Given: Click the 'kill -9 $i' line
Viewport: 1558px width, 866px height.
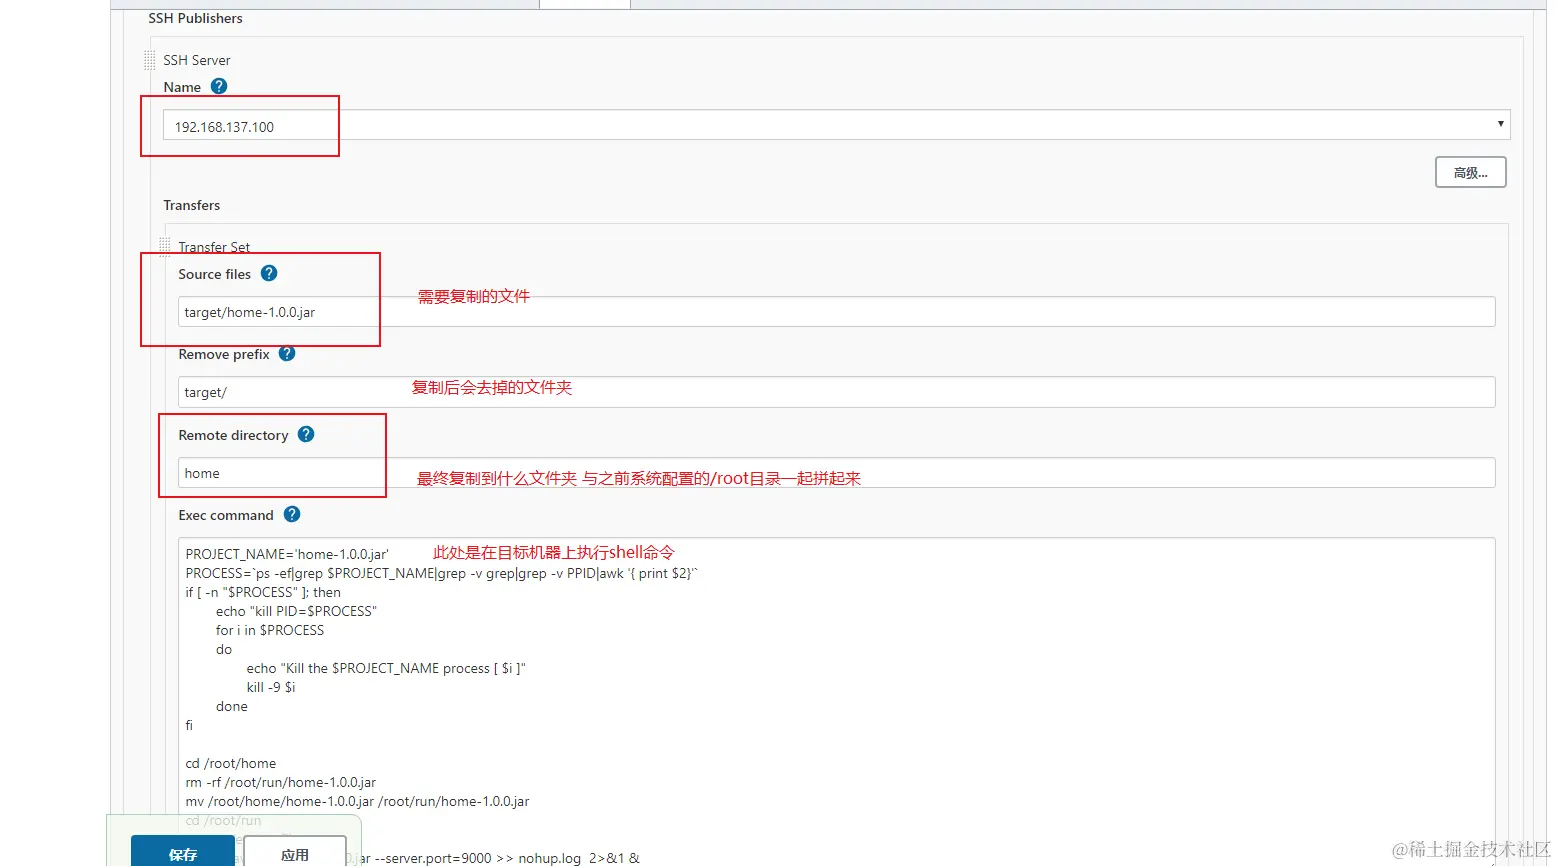Looking at the screenshot, I should [271, 687].
